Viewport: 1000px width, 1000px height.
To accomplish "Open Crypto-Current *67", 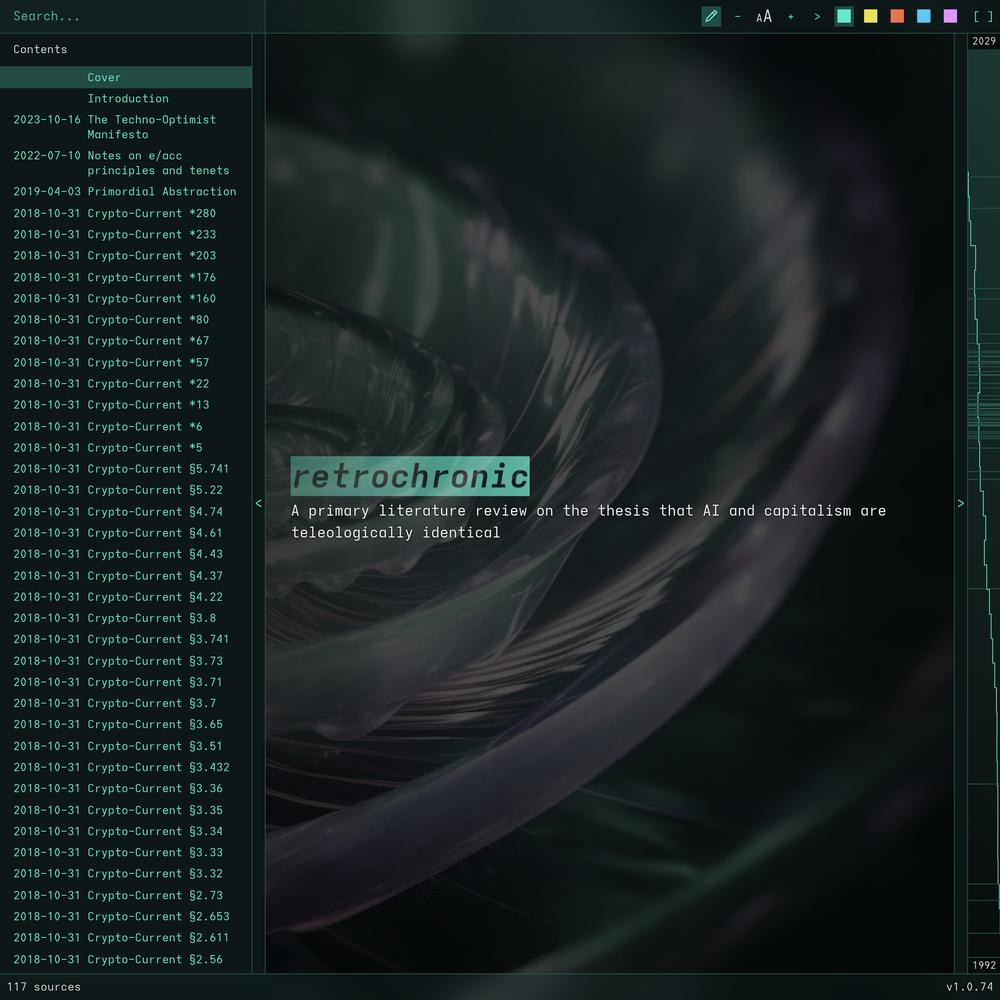I will click(126, 341).
